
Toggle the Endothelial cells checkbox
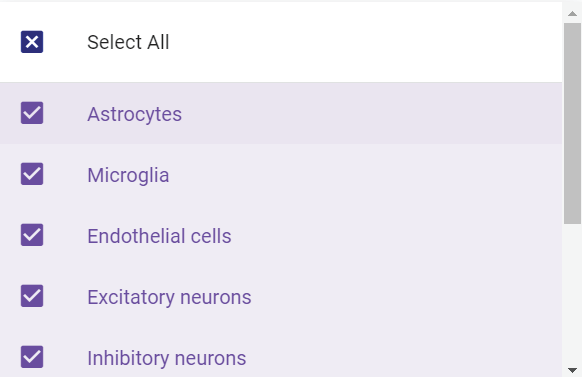32,235
